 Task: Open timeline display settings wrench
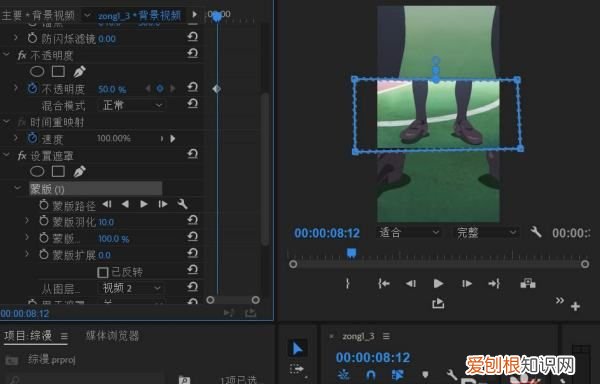pyautogui.click(x=452, y=374)
